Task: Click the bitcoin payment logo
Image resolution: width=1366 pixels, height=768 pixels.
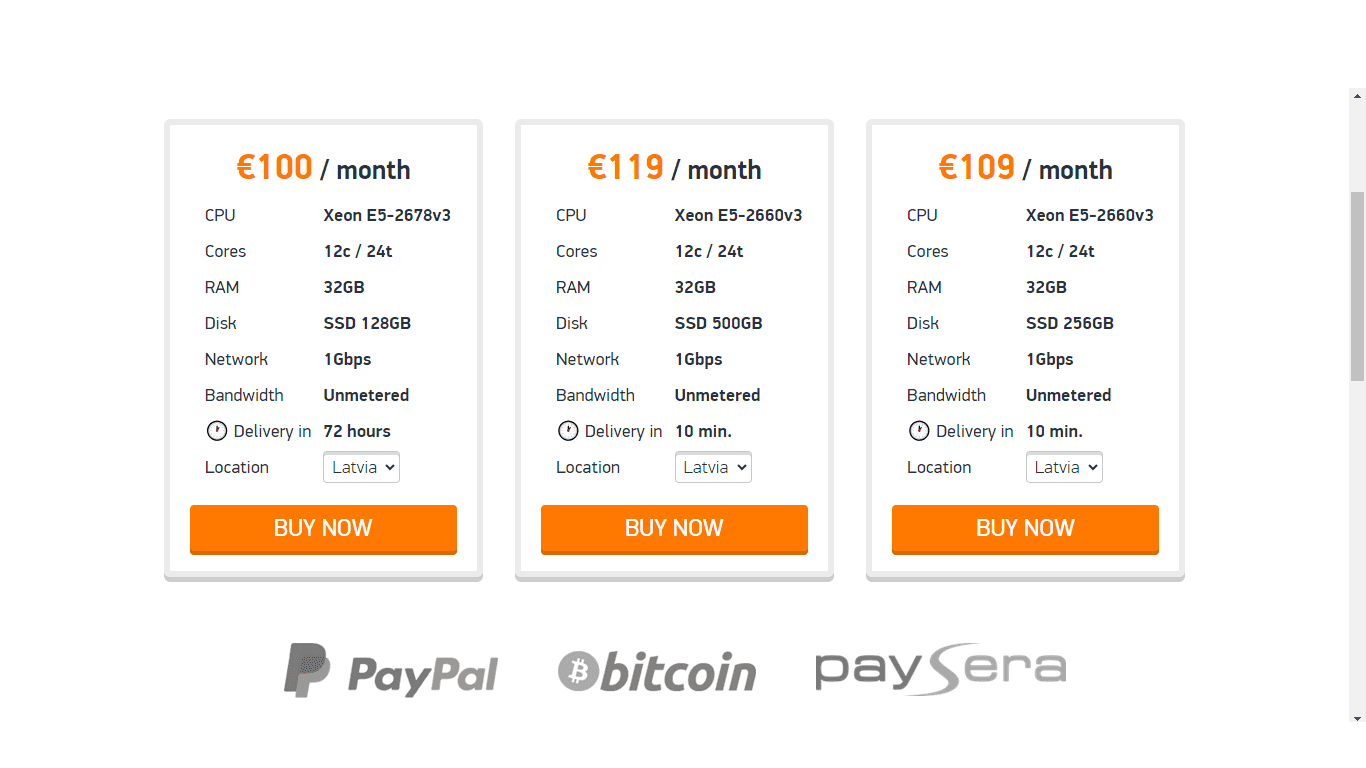Action: pyautogui.click(x=657, y=671)
